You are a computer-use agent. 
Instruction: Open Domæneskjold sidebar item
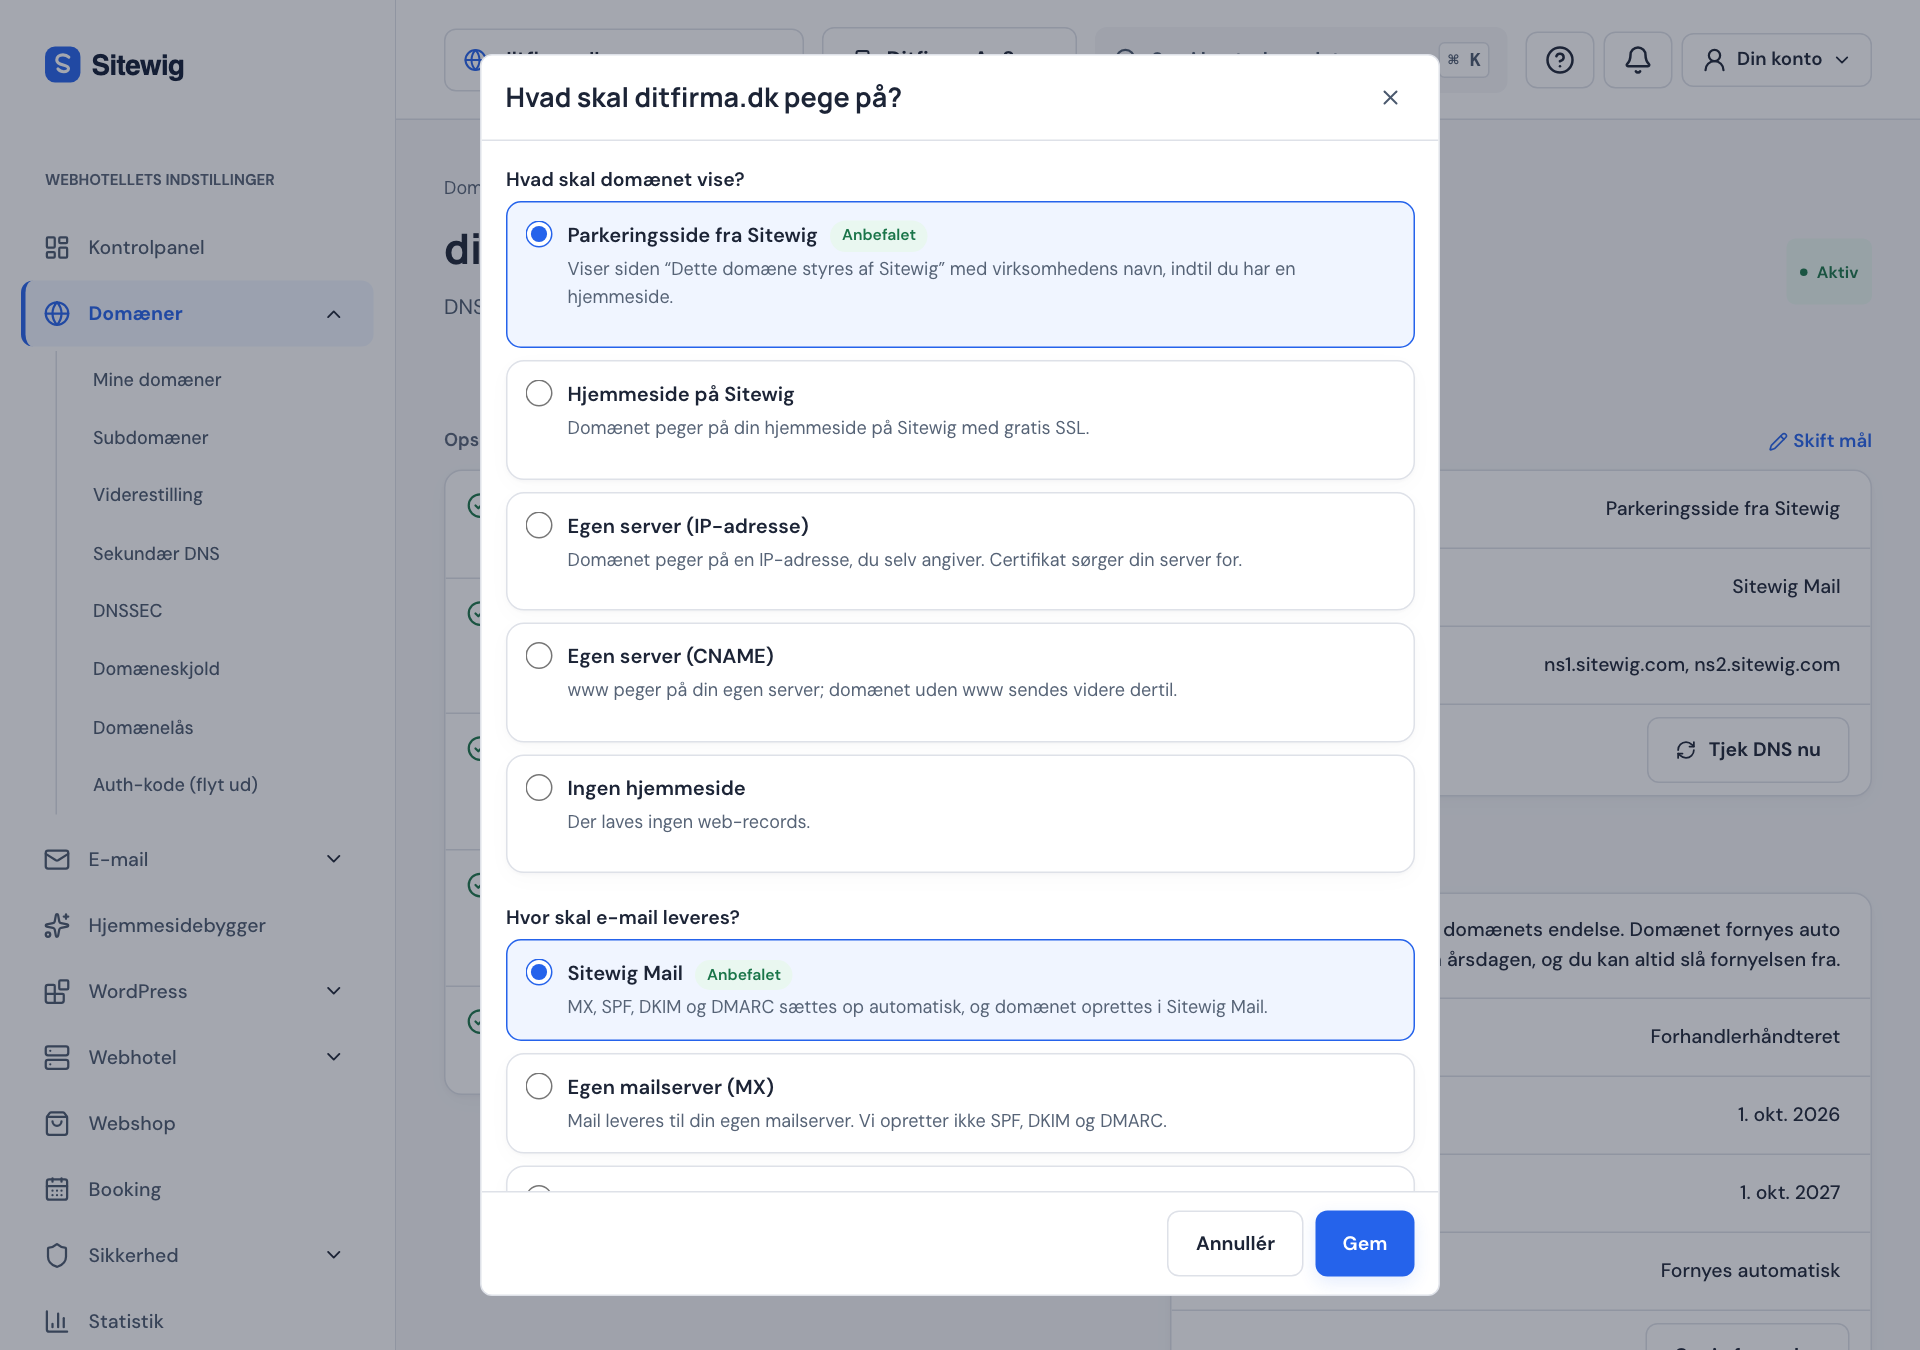[156, 669]
